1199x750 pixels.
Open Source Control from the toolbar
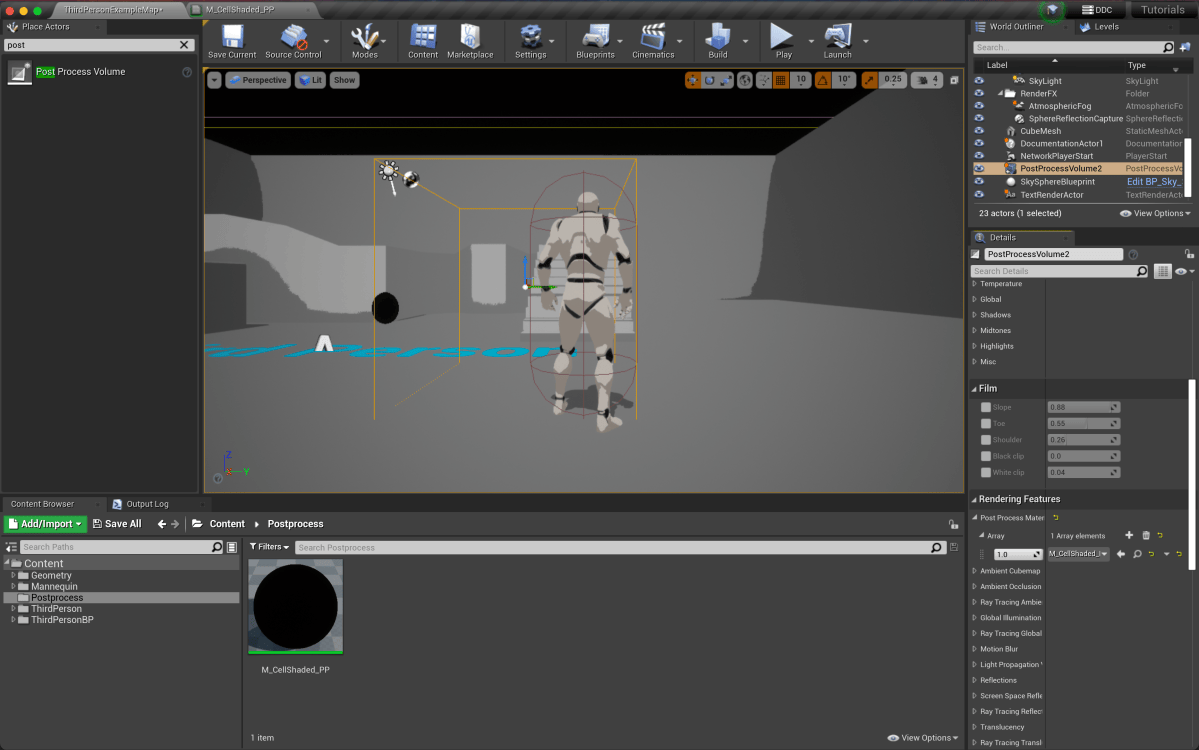293,41
